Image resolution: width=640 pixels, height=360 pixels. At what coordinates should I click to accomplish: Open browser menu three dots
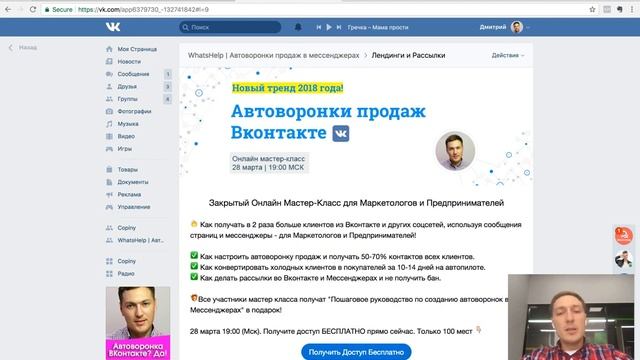(632, 9)
